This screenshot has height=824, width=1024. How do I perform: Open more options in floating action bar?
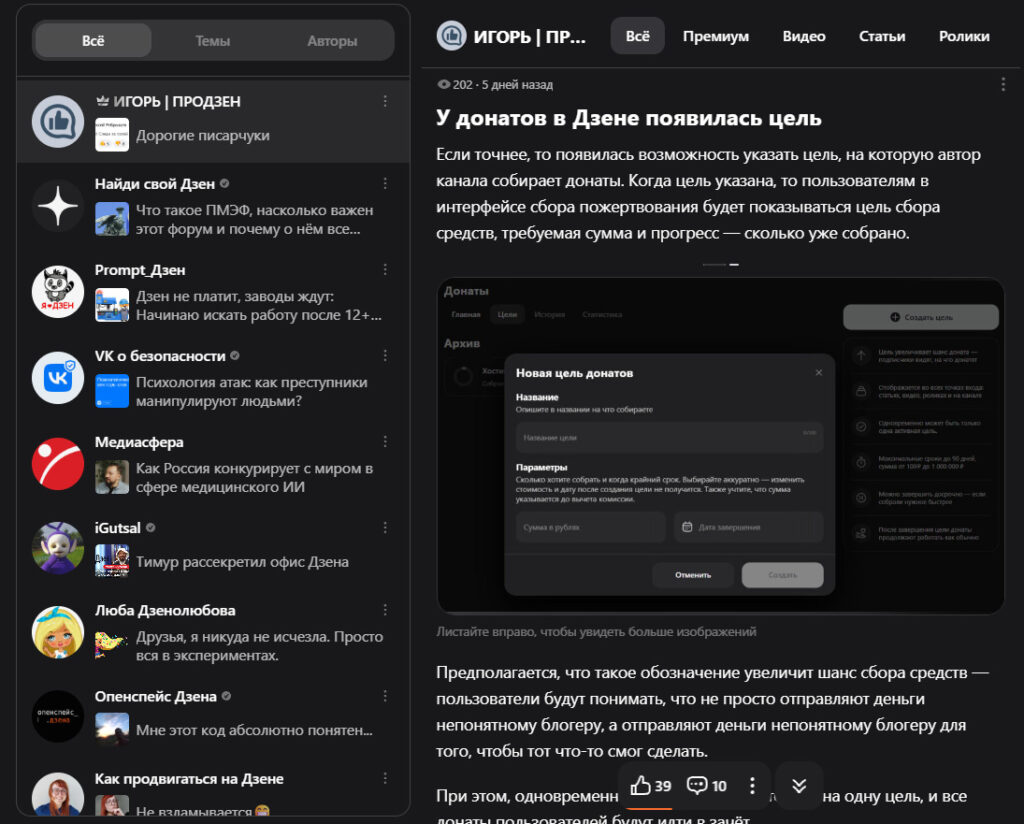(x=752, y=785)
